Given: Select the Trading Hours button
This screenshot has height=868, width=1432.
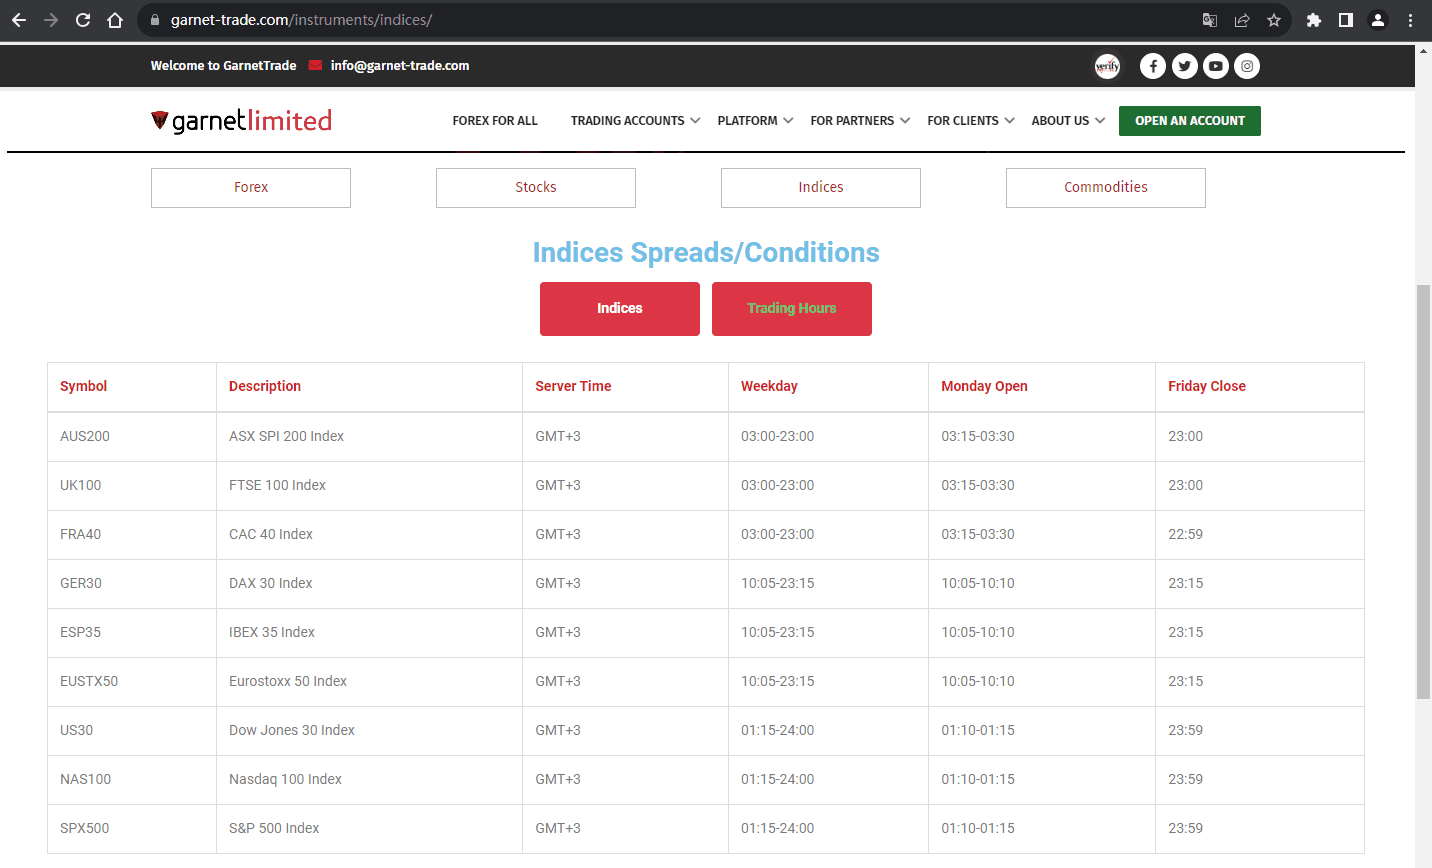Looking at the screenshot, I should point(792,309).
